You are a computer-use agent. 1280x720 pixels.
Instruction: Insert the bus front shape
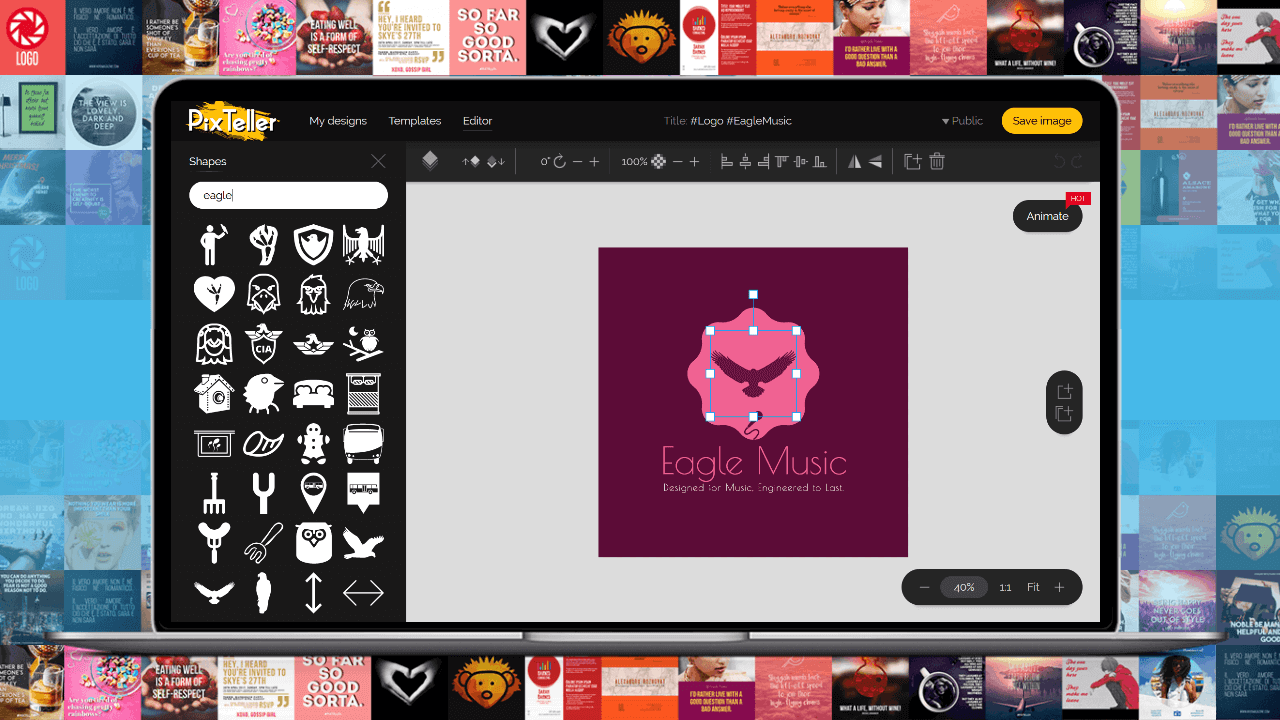tap(363, 443)
